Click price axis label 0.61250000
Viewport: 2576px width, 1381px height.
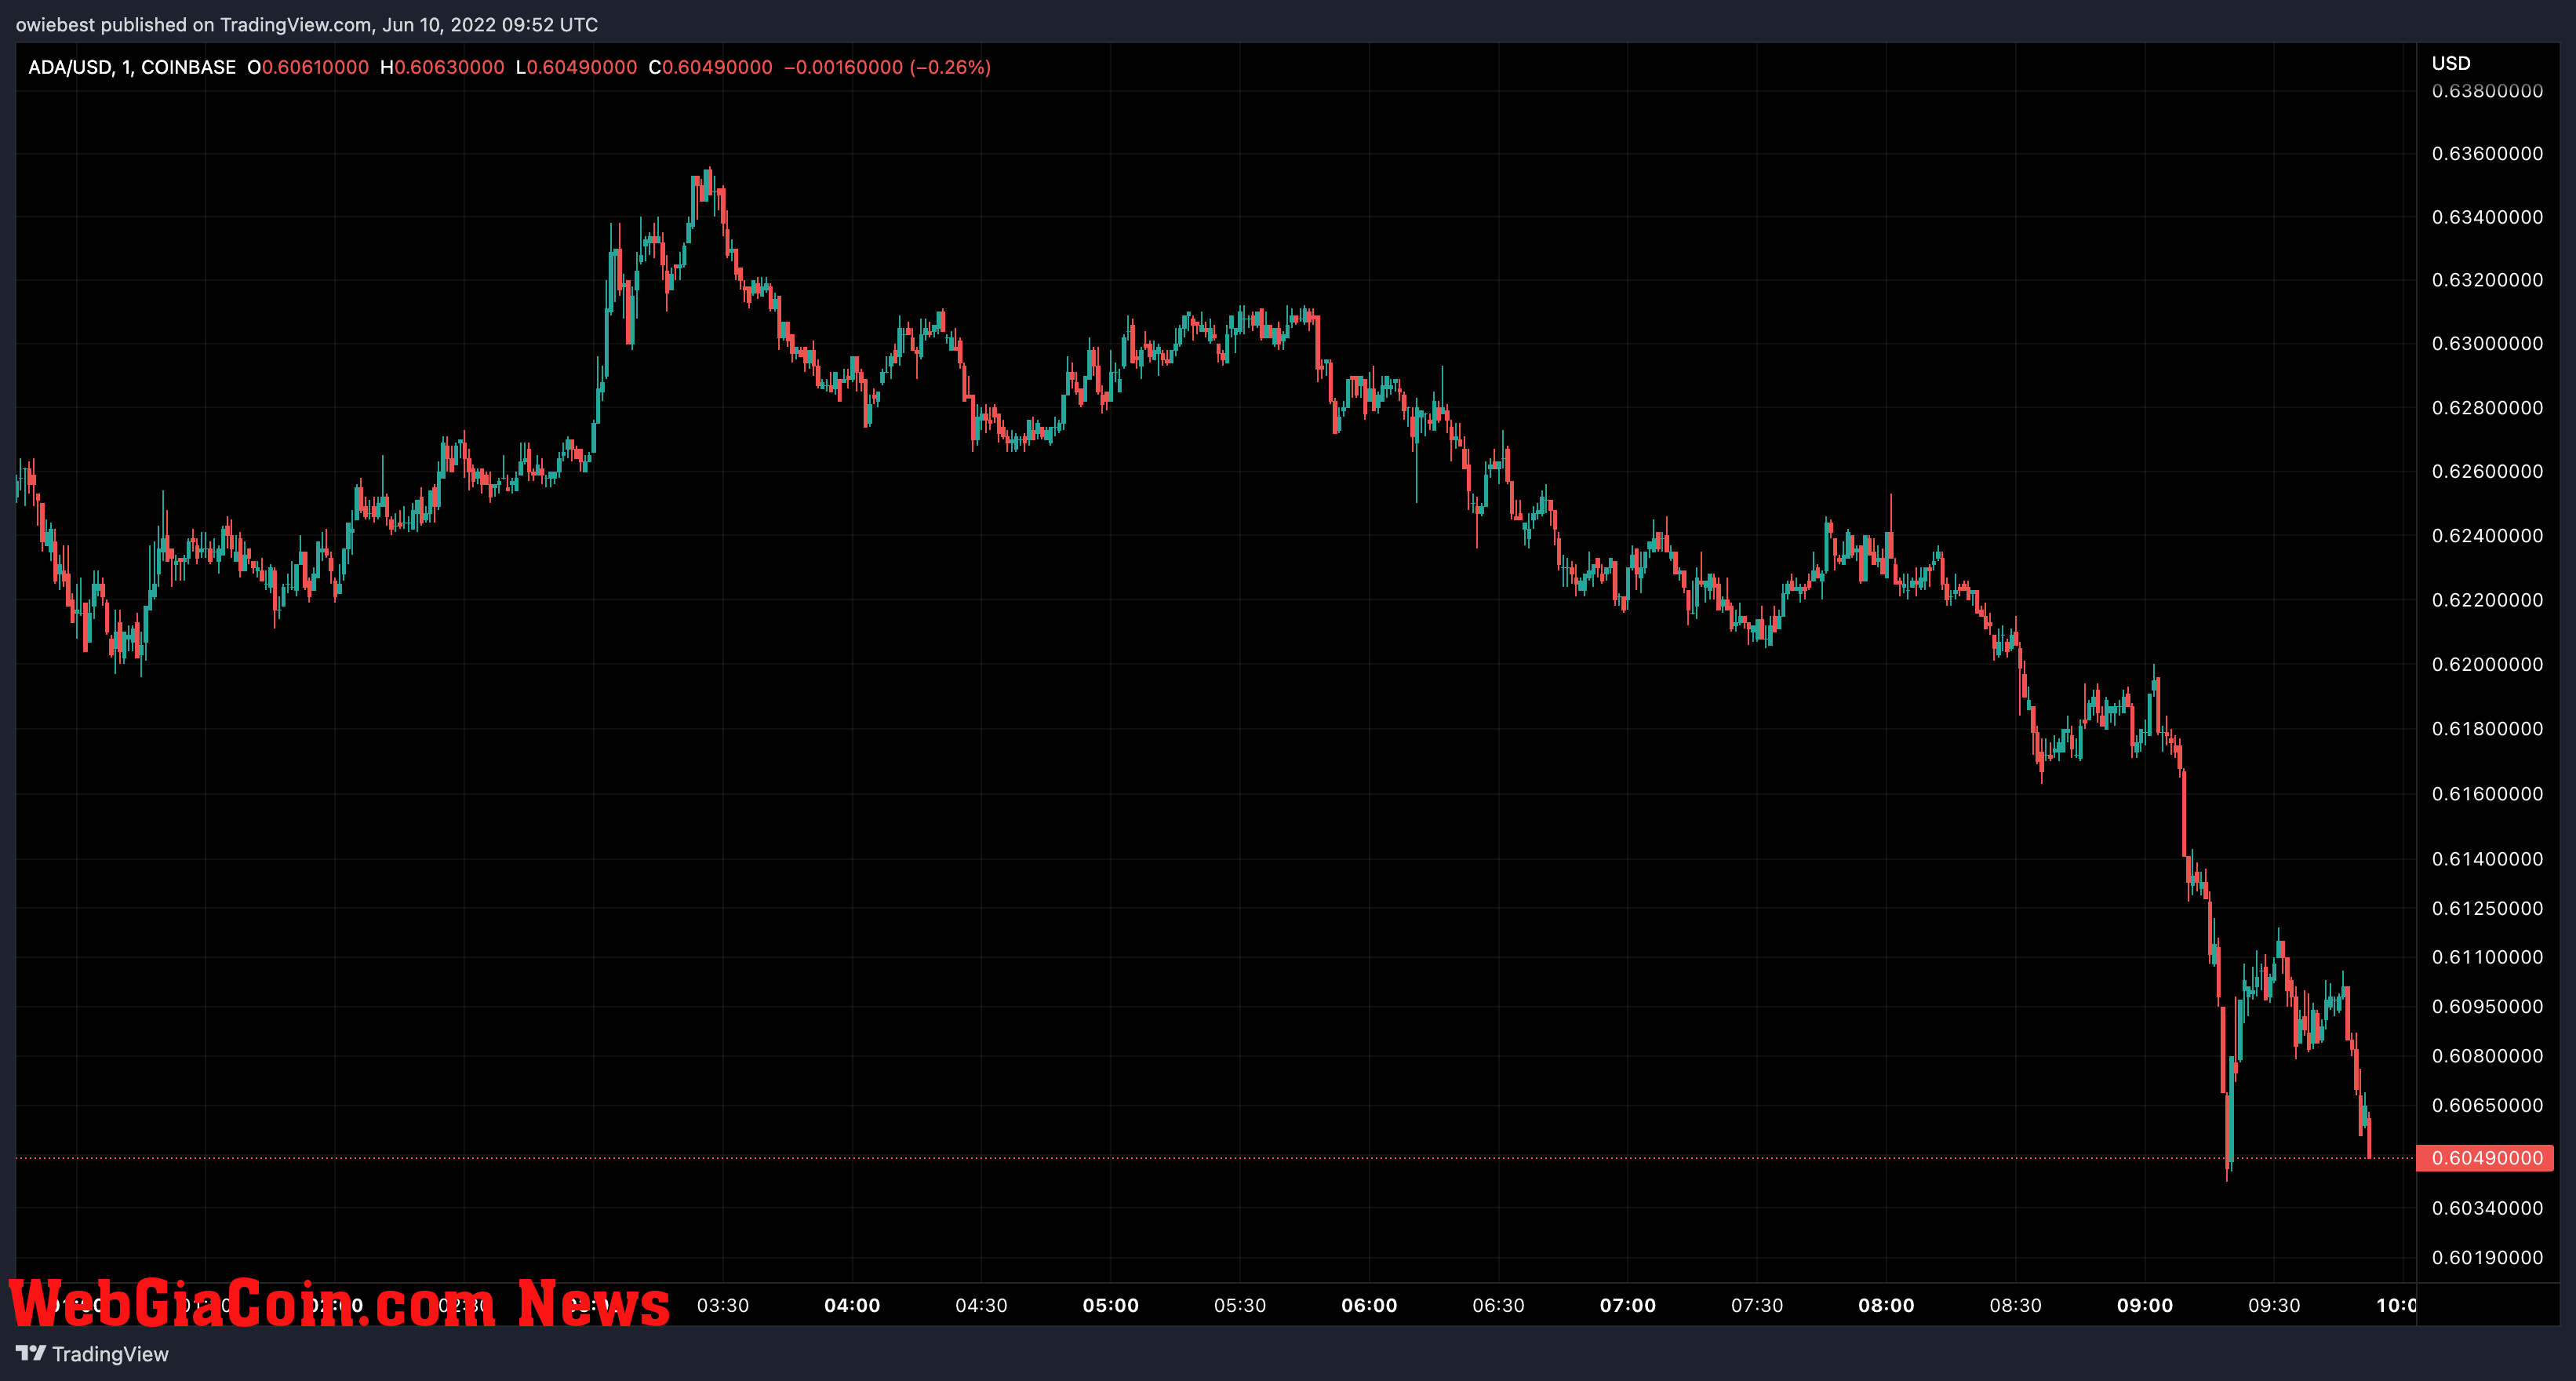(x=2487, y=908)
